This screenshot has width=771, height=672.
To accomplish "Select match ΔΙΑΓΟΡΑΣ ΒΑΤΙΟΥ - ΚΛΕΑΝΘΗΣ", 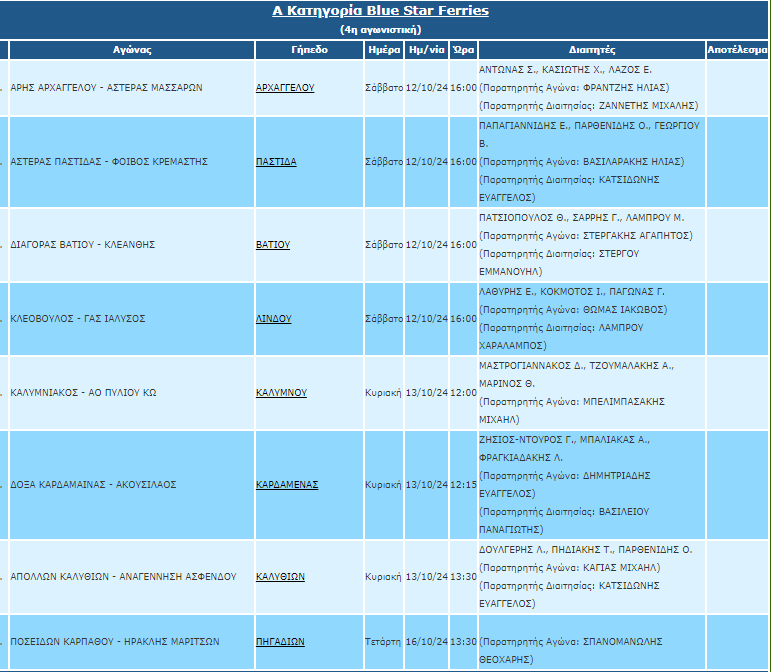I will [83, 245].
